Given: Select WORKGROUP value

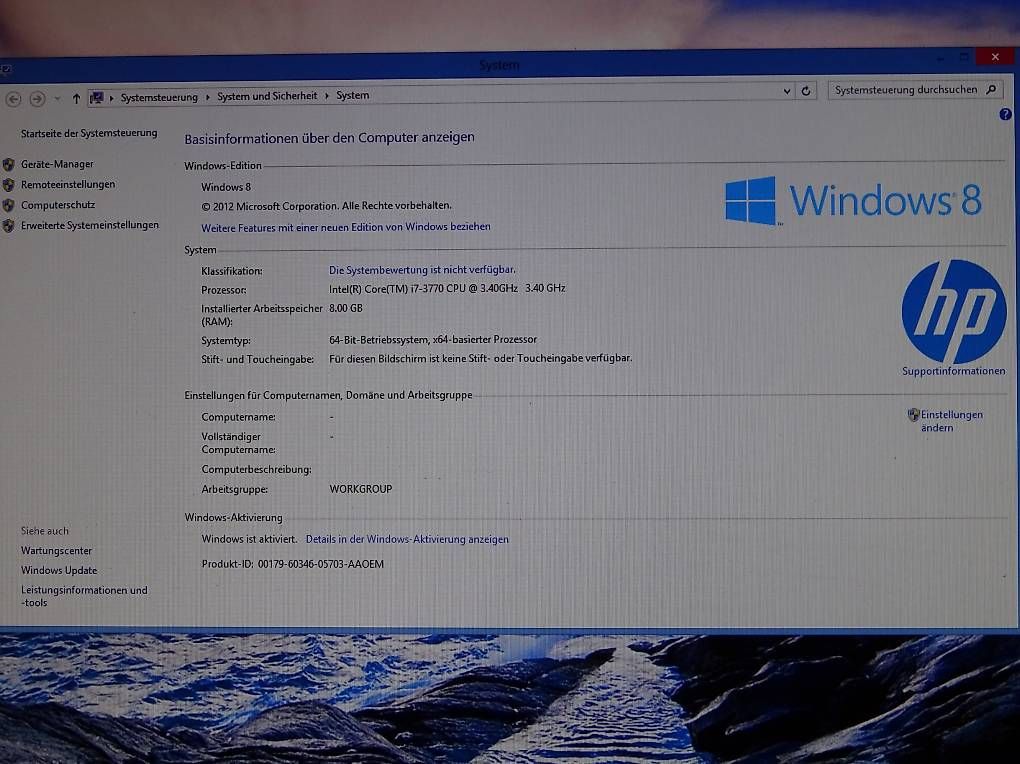Looking at the screenshot, I should click(361, 489).
